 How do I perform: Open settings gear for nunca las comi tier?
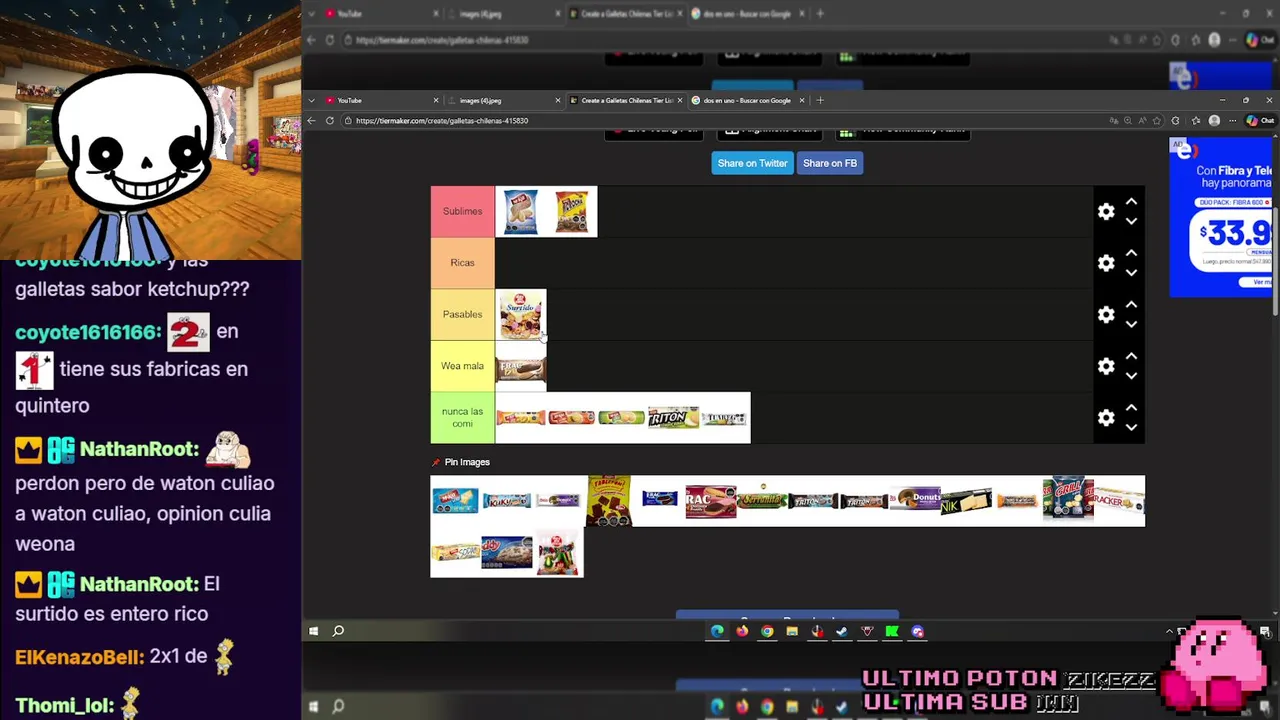pyautogui.click(x=1106, y=418)
